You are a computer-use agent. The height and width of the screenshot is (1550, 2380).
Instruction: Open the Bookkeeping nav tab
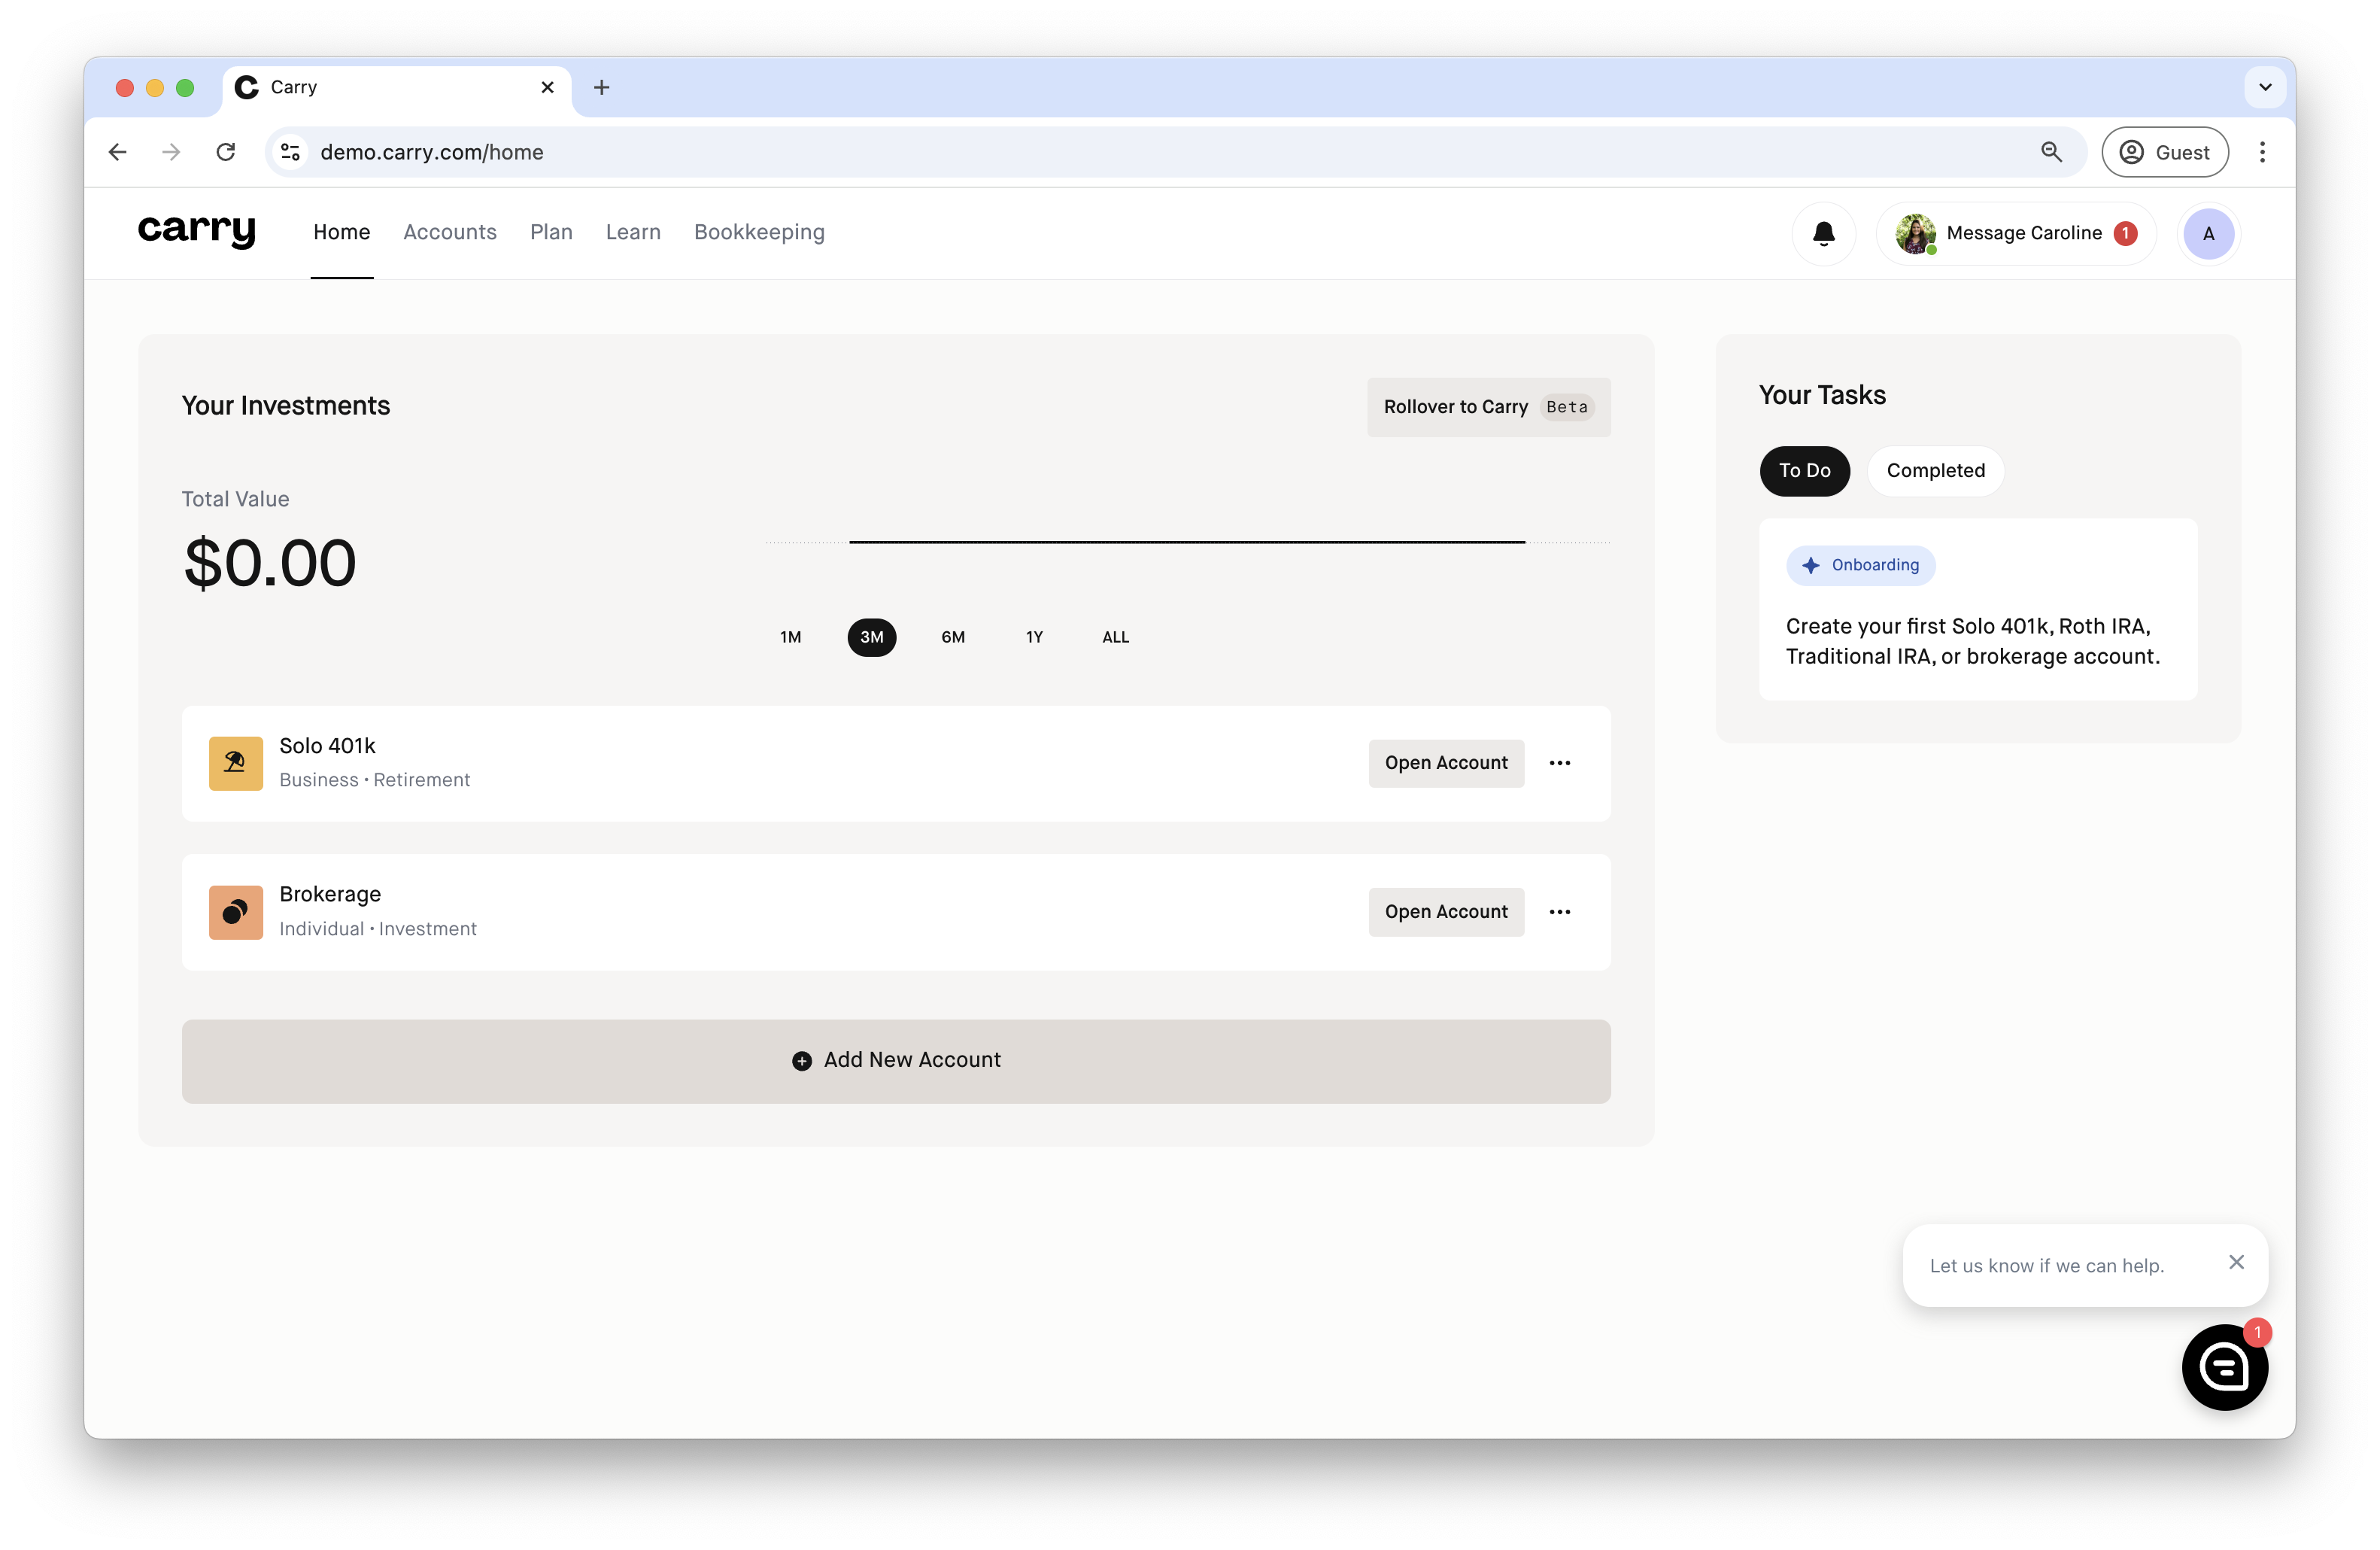coord(759,232)
